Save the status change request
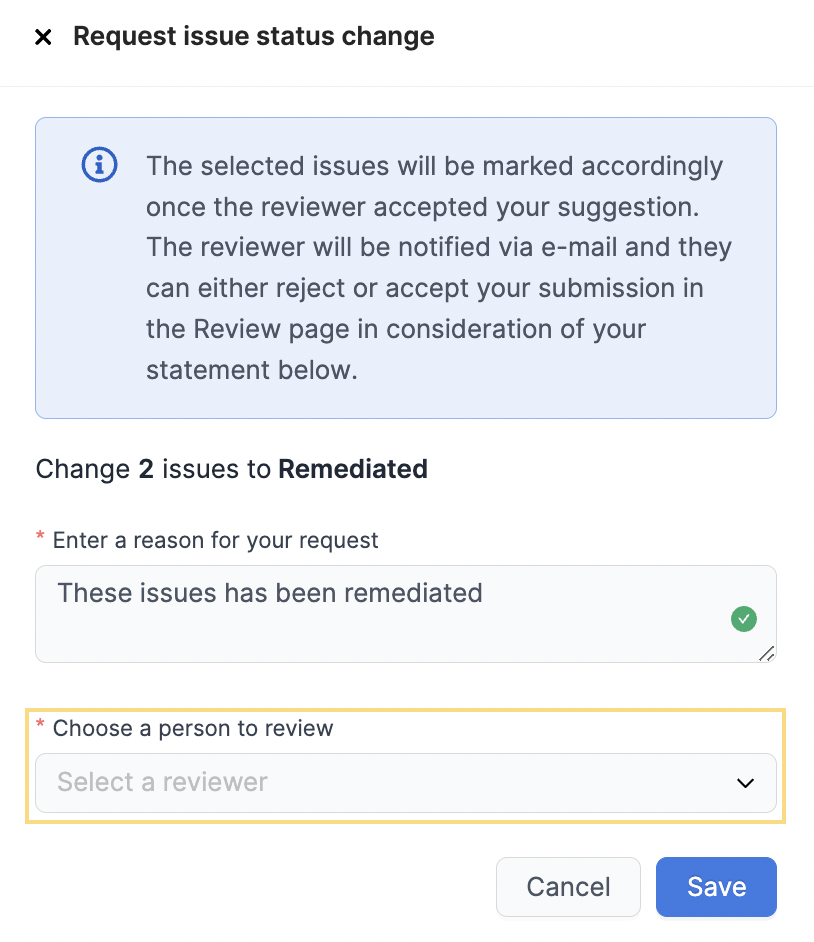This screenshot has height=942, width=814. tap(716, 887)
